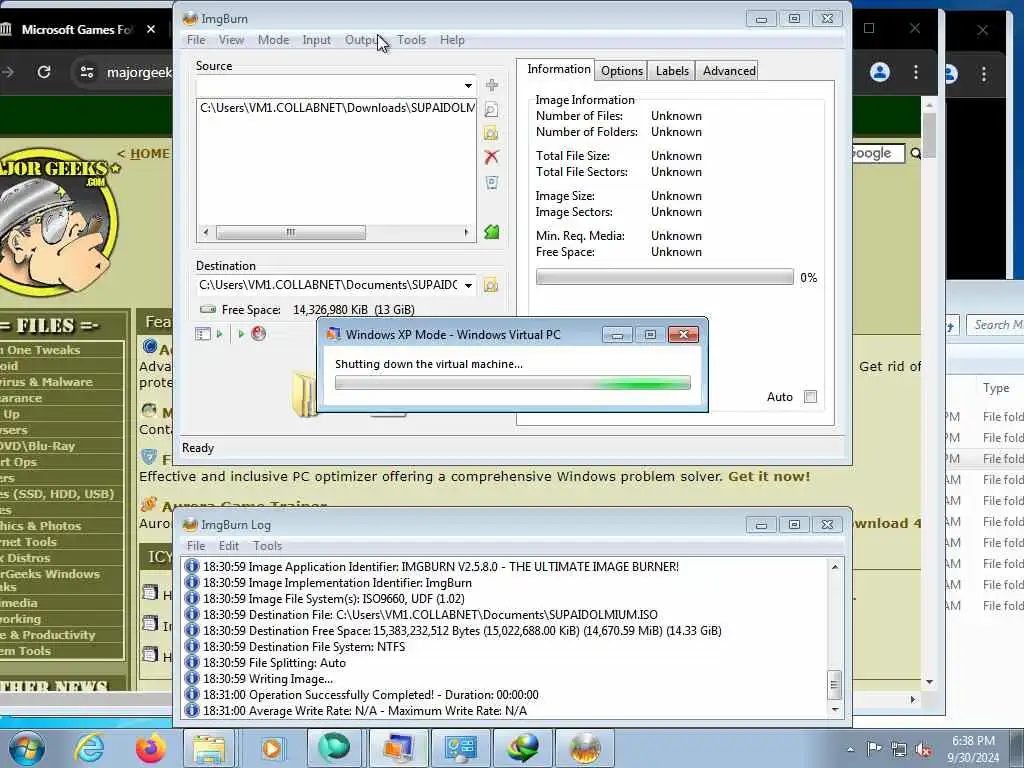The image size is (1024, 768).
Task: Click the browse for folder icon in Source
Action: (x=492, y=133)
